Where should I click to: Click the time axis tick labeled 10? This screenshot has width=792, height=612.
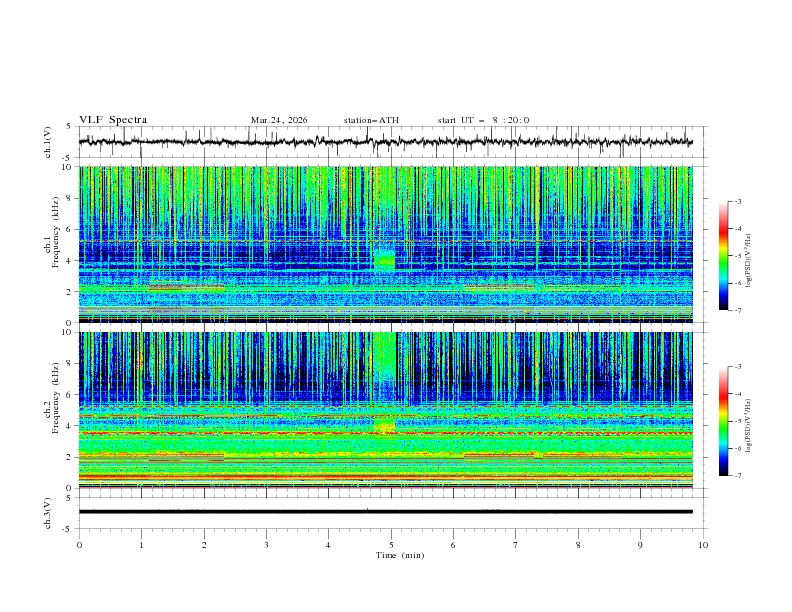pos(703,545)
